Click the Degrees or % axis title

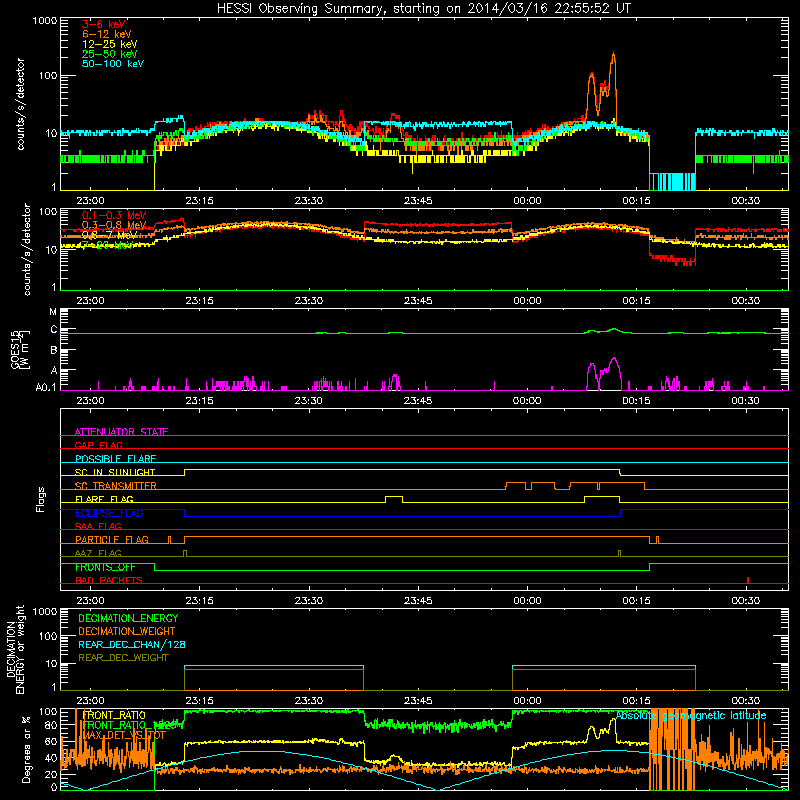point(26,749)
